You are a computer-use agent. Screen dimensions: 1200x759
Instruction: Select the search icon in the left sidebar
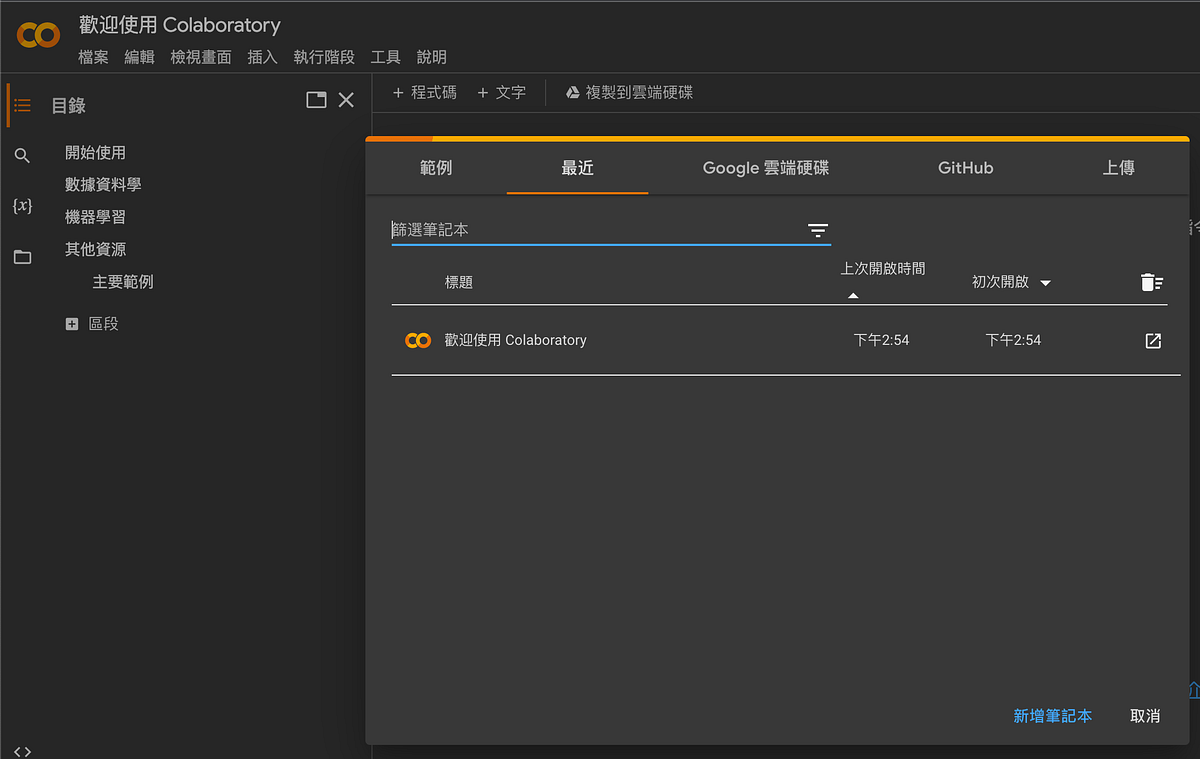tap(22, 155)
